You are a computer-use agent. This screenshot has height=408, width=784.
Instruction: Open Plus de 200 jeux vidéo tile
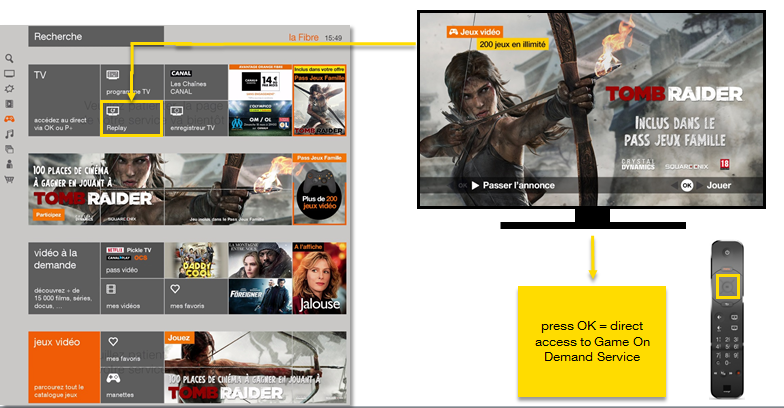[x=320, y=190]
